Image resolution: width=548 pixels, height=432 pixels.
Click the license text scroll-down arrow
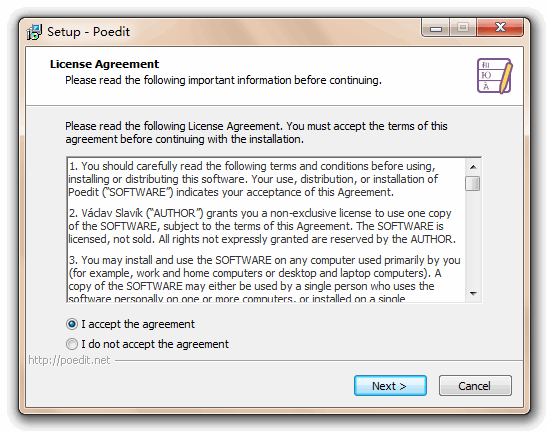click(x=473, y=294)
